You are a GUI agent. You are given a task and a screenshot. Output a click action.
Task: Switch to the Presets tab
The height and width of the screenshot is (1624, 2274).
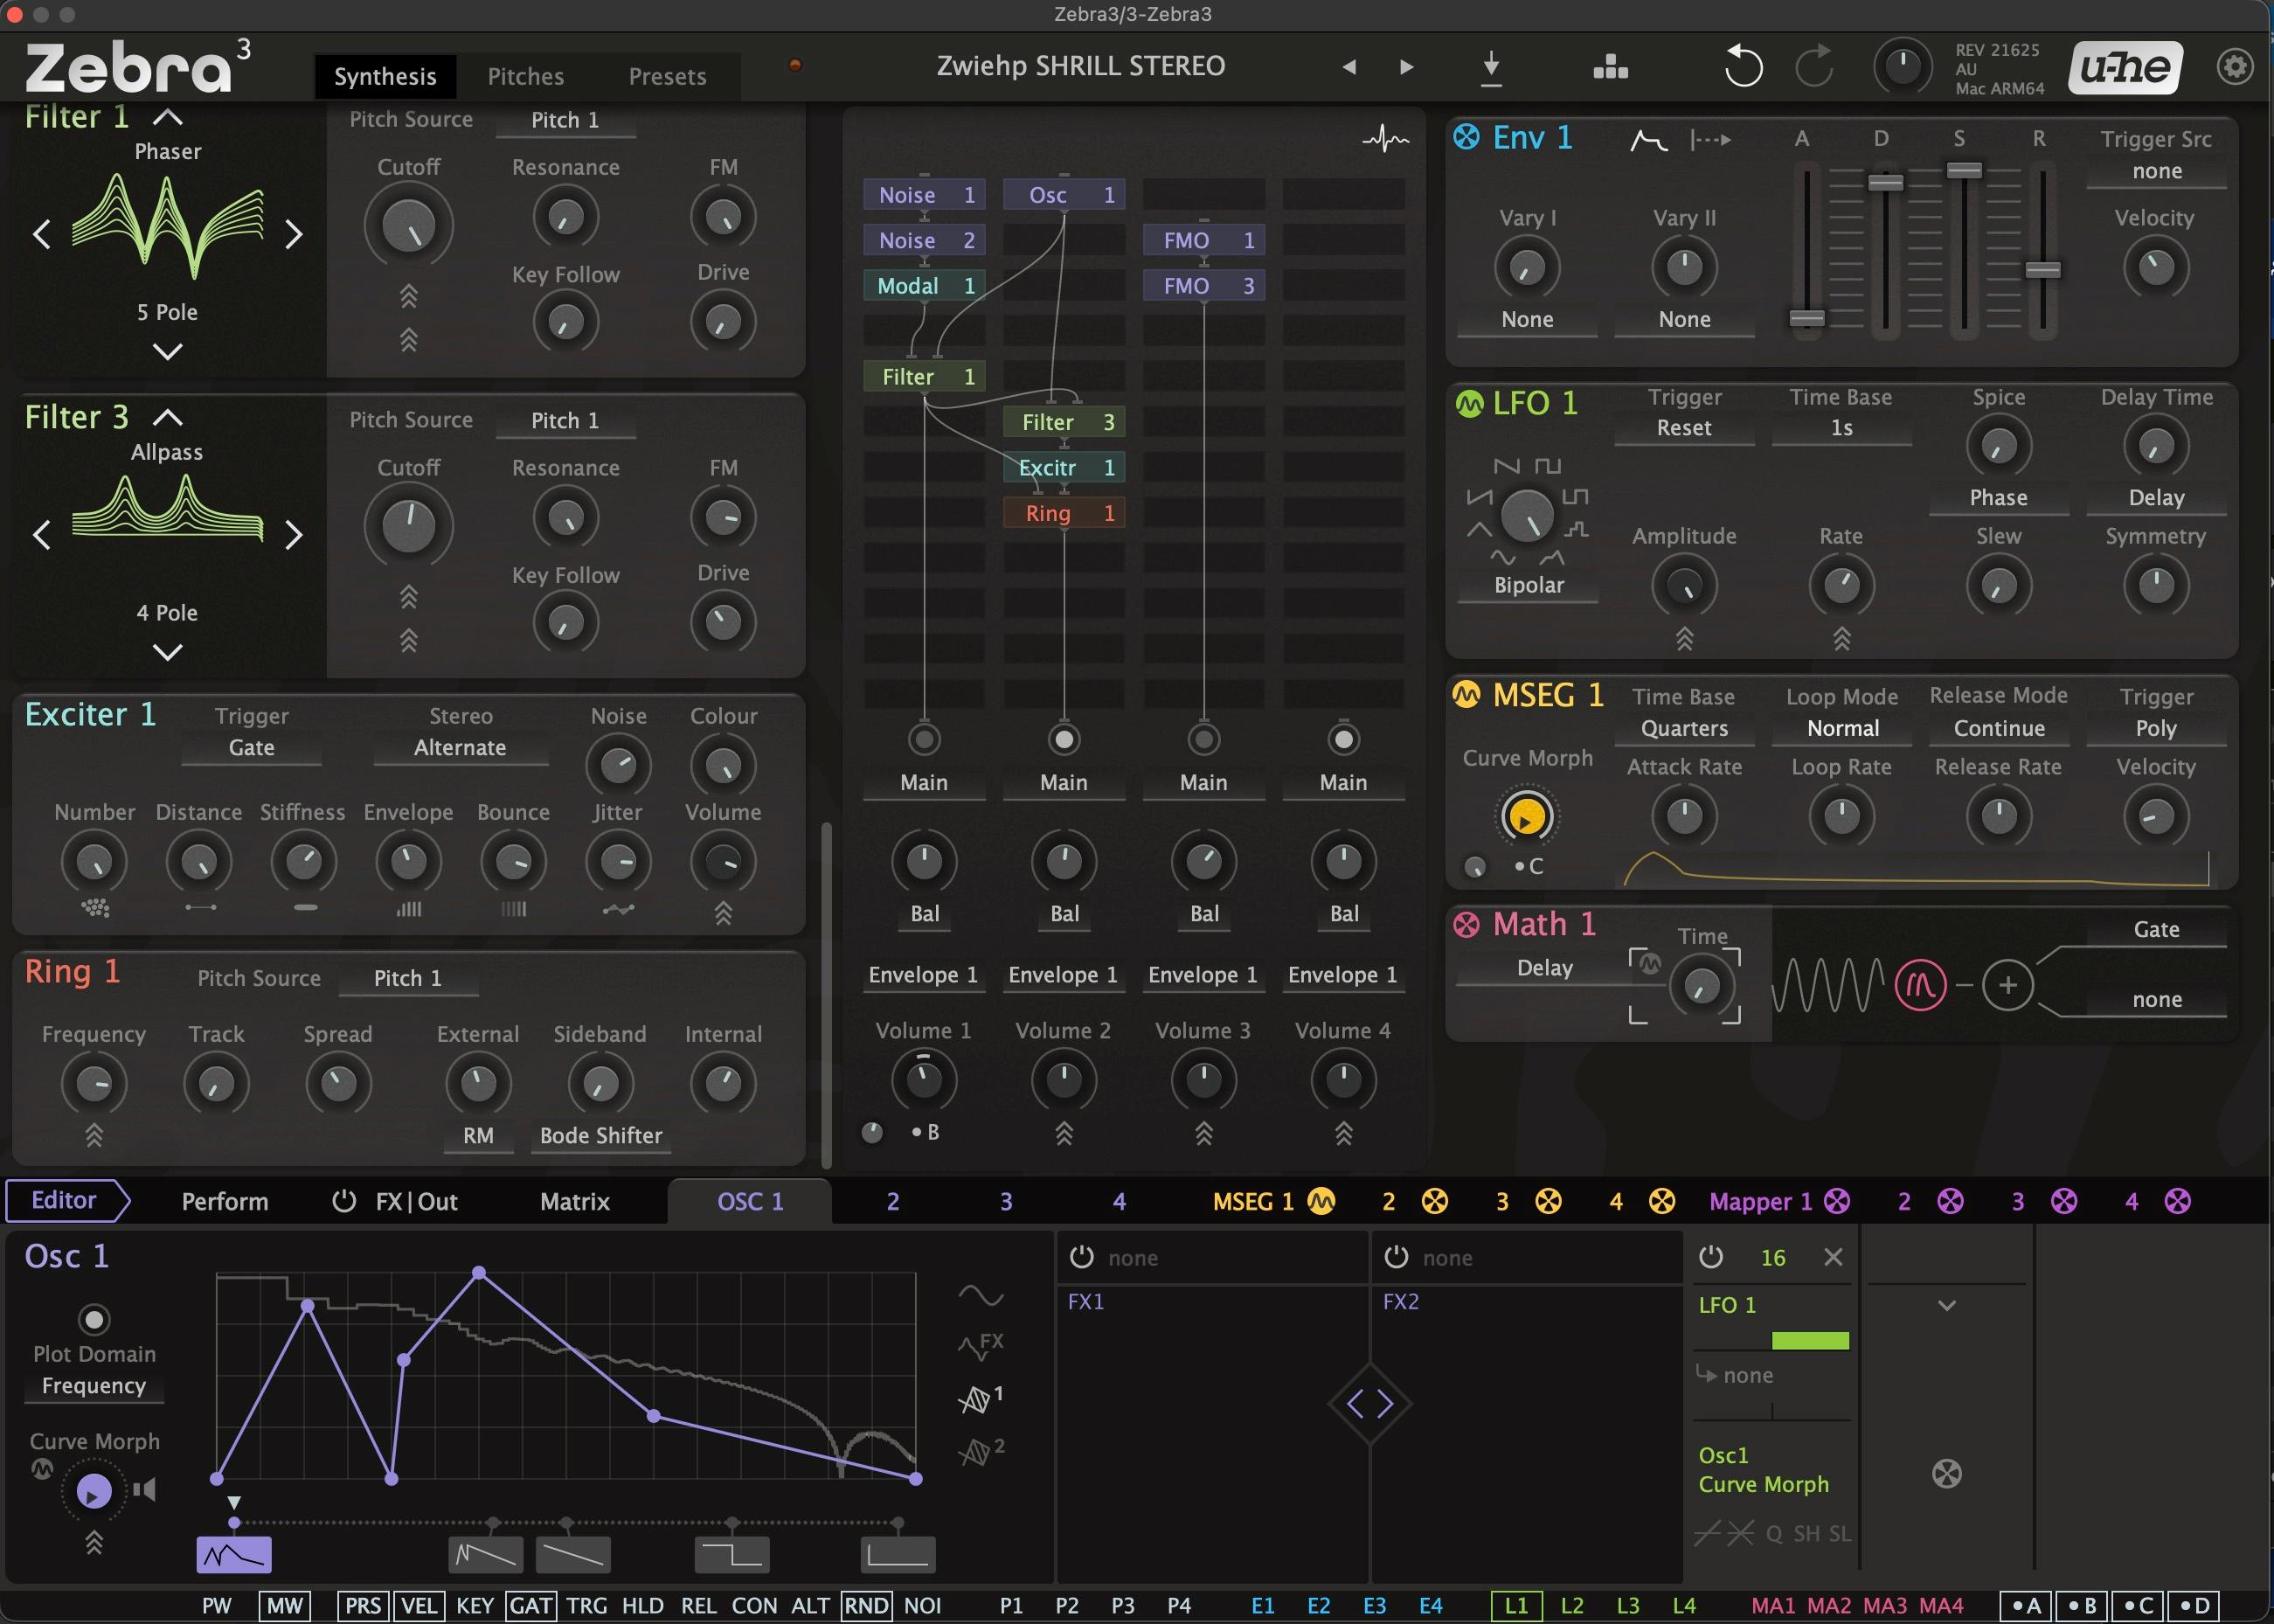click(x=667, y=77)
